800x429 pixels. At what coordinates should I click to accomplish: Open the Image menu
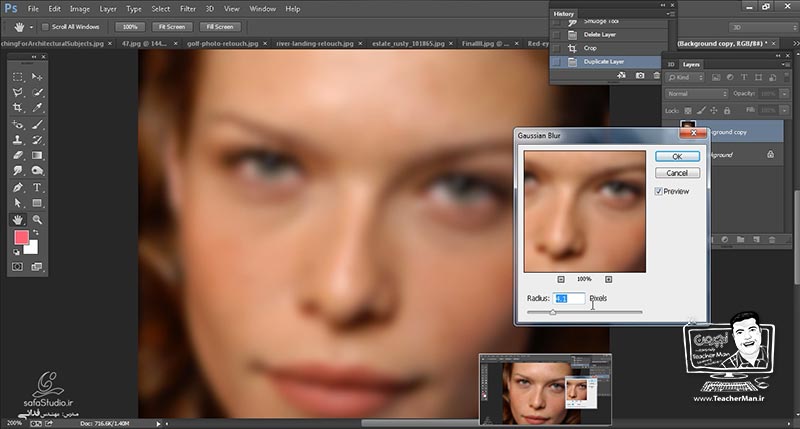click(x=80, y=9)
